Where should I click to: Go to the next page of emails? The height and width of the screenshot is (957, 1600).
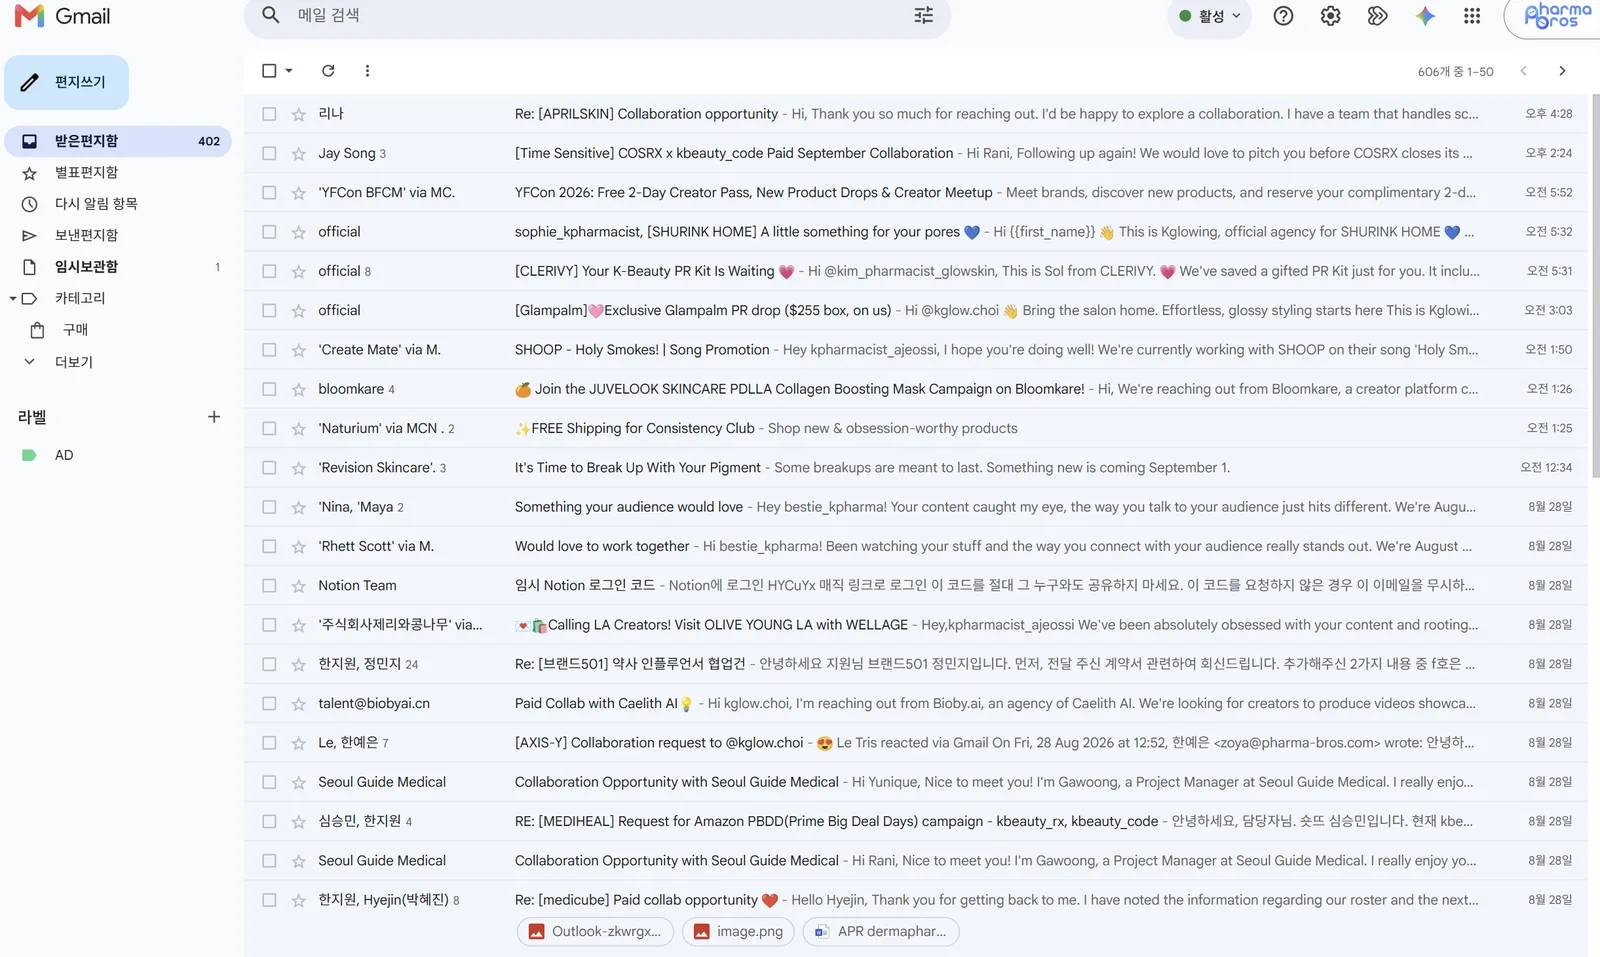(1562, 71)
